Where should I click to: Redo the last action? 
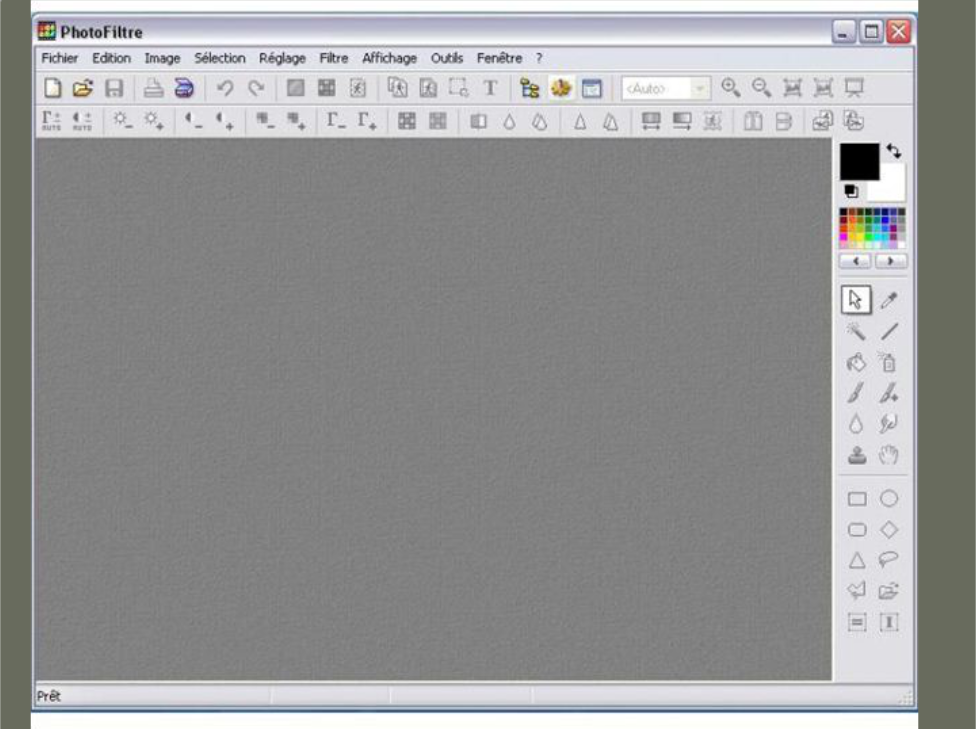pos(256,88)
